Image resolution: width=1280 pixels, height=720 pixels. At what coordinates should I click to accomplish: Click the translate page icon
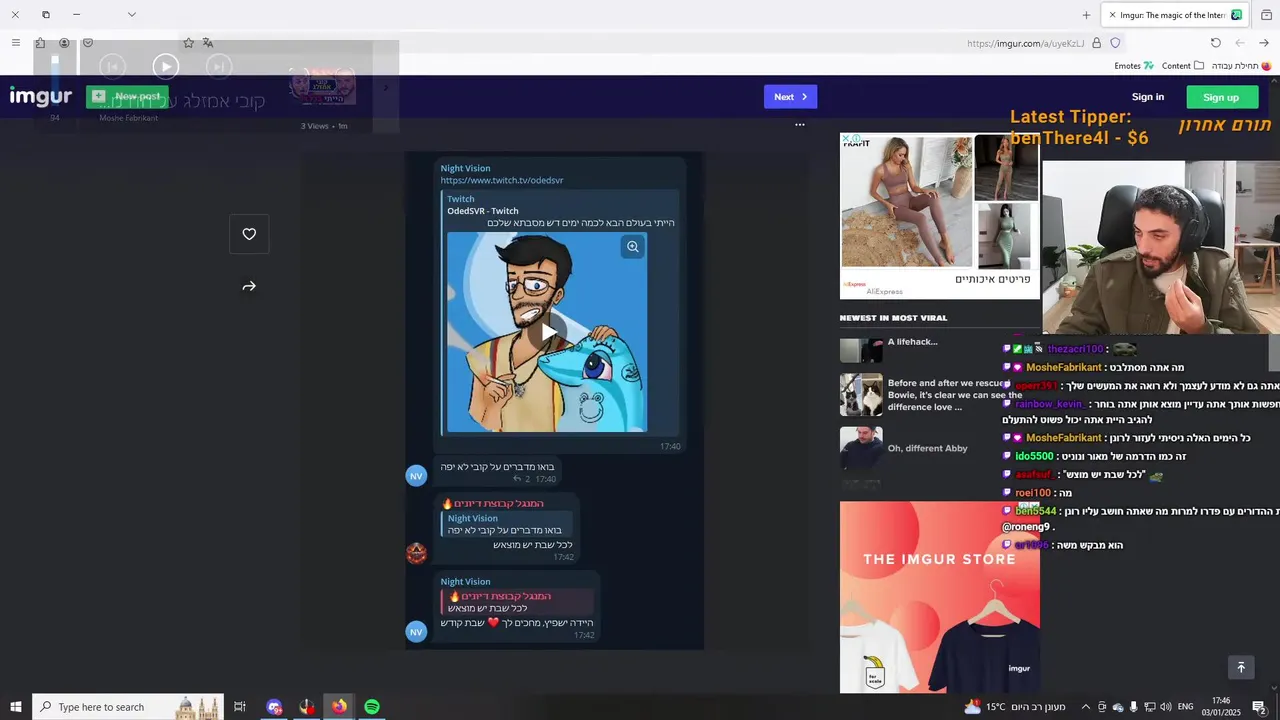click(208, 43)
